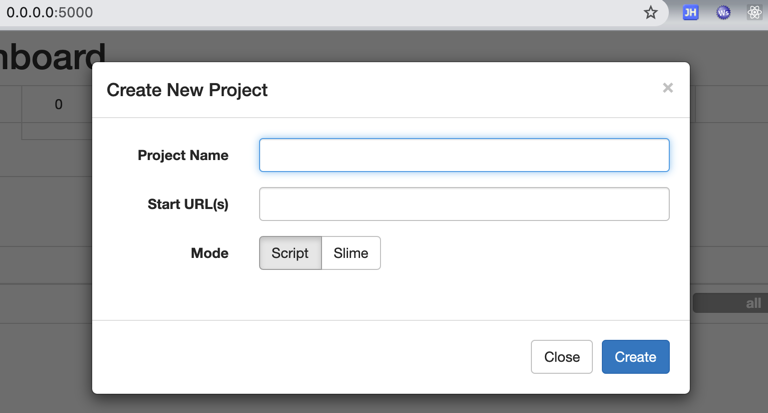Select Script mode

[x=290, y=253]
